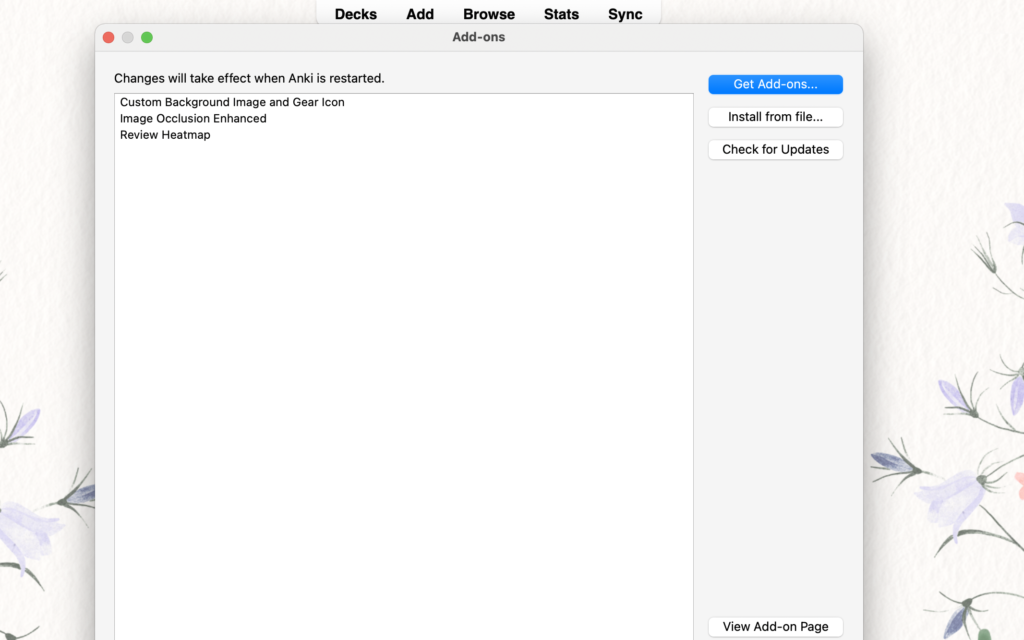Open View Add-on Page
Screen dimensions: 1024x640
tap(775, 626)
